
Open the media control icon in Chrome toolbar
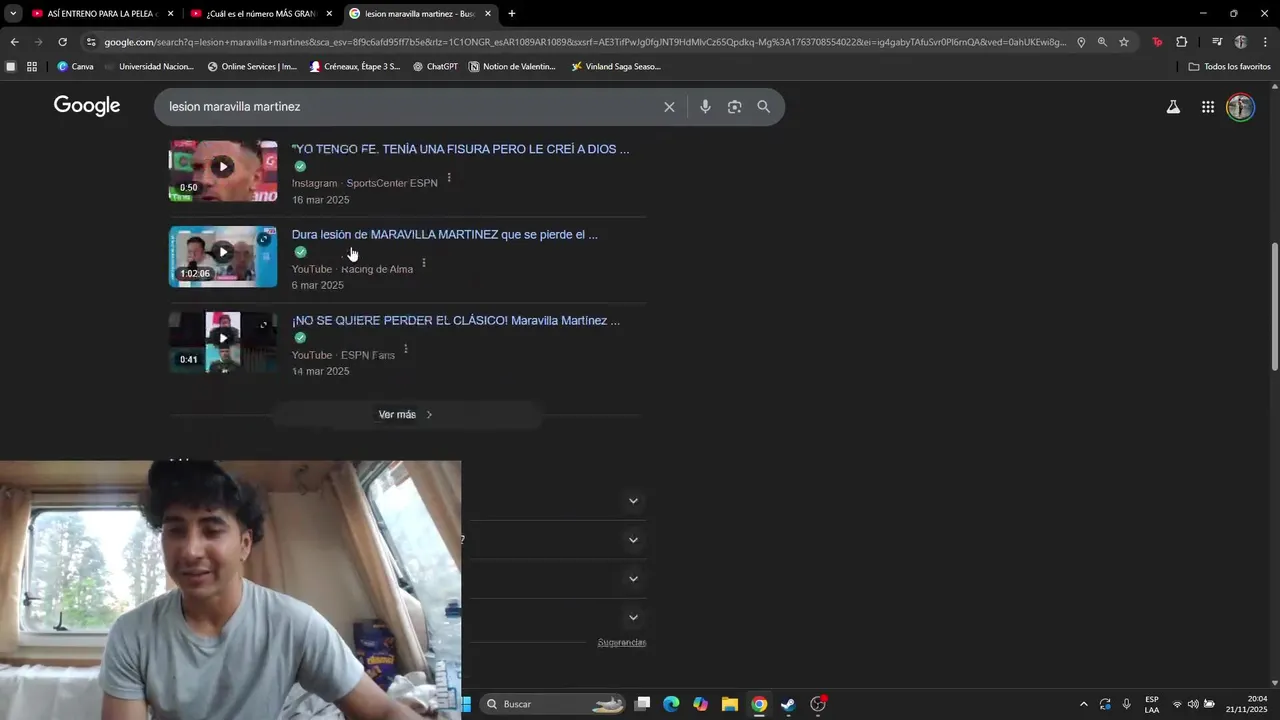tap(1217, 42)
